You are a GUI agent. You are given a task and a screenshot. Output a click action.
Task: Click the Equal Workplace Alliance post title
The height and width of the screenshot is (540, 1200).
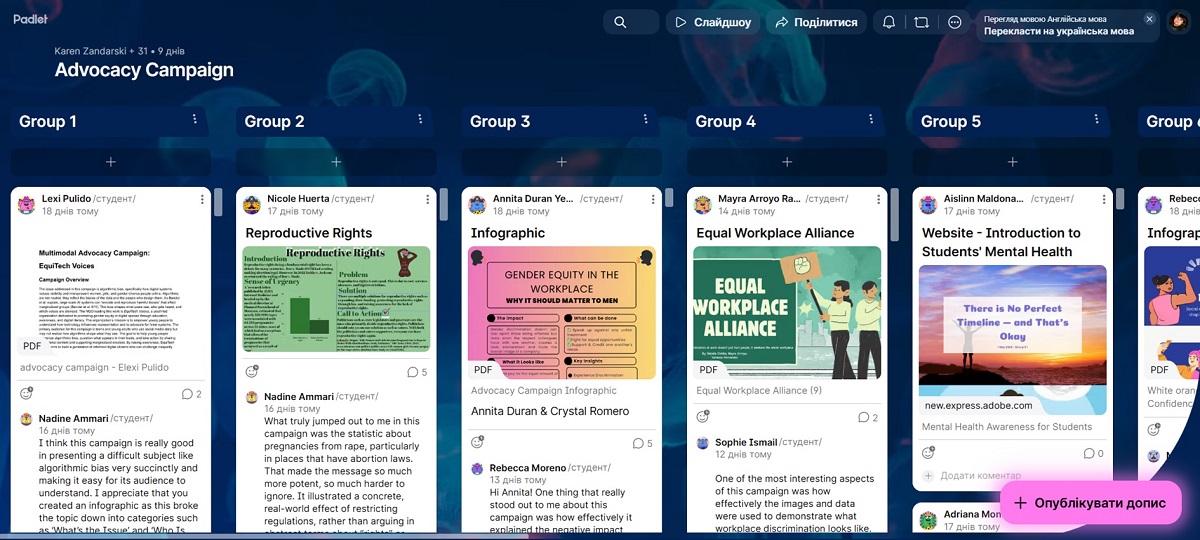tap(775, 233)
